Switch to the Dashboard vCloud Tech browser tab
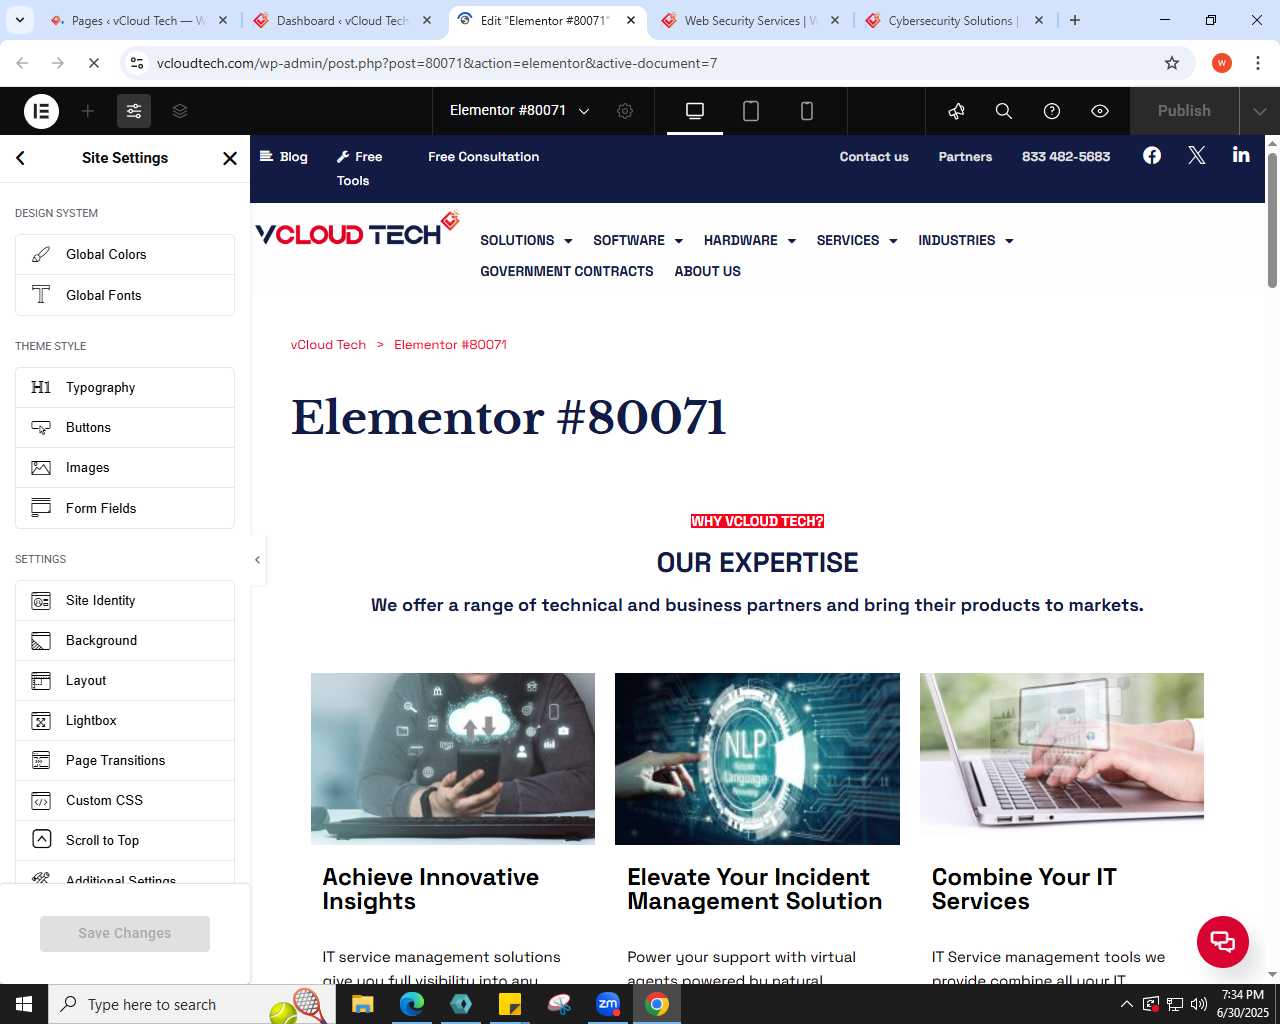This screenshot has height=1024, width=1280. (x=342, y=20)
